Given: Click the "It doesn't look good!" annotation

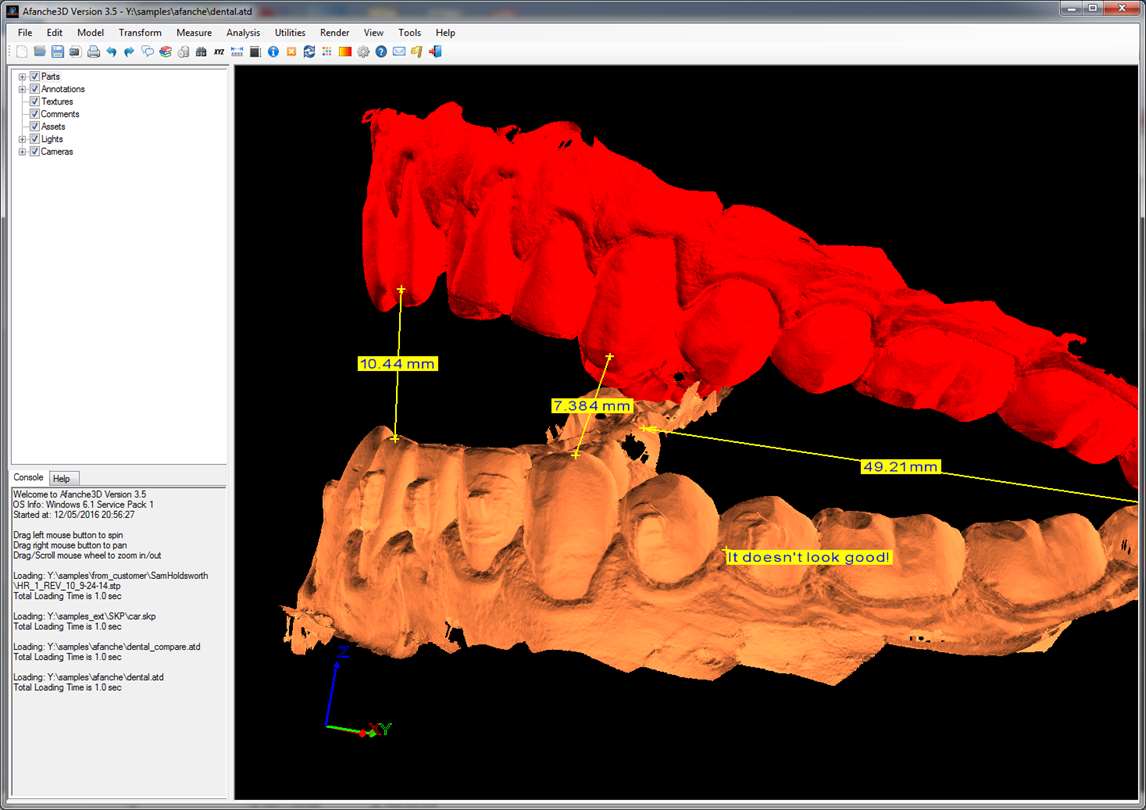Looking at the screenshot, I should click(808, 557).
